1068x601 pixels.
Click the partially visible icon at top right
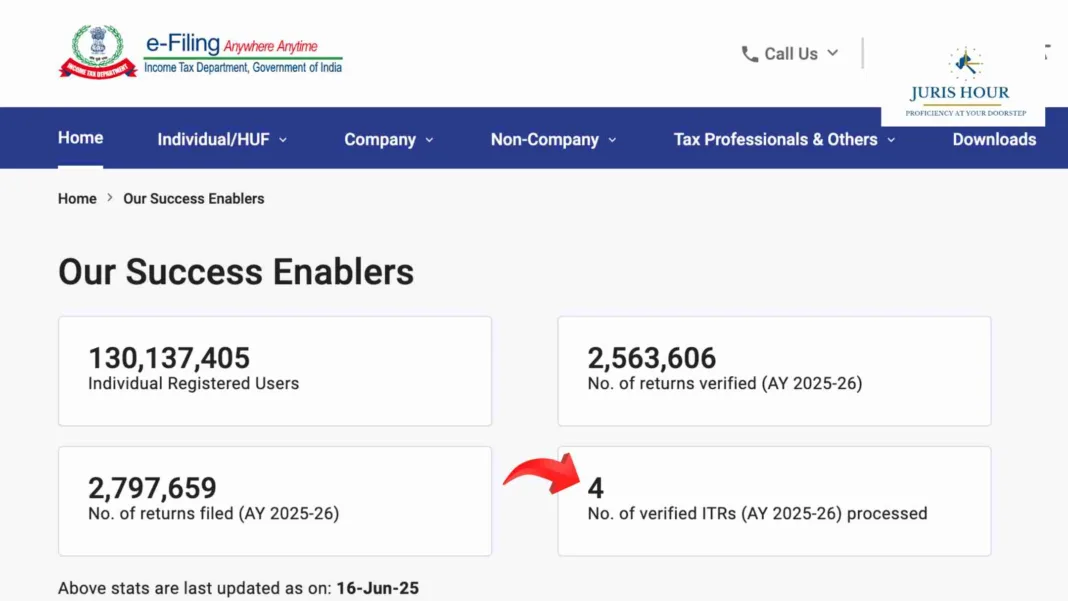1047,48
